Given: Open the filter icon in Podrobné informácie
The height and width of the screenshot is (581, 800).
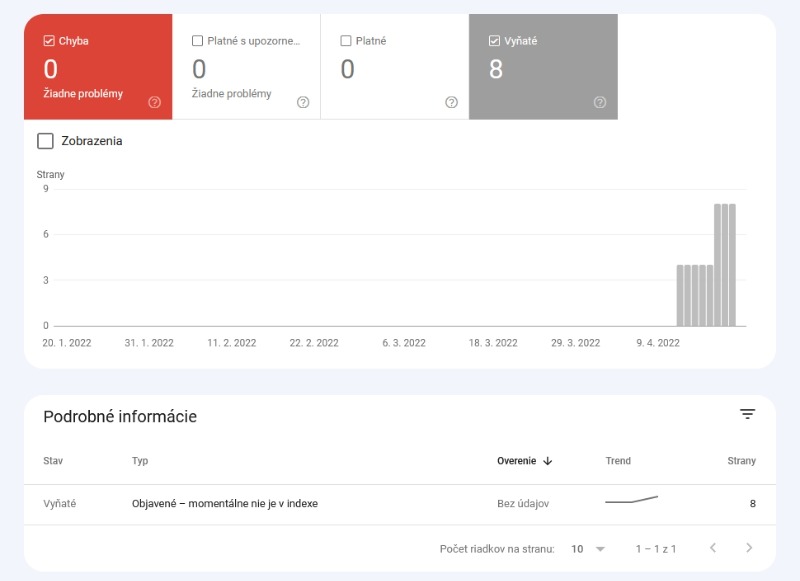Looking at the screenshot, I should click(x=747, y=414).
